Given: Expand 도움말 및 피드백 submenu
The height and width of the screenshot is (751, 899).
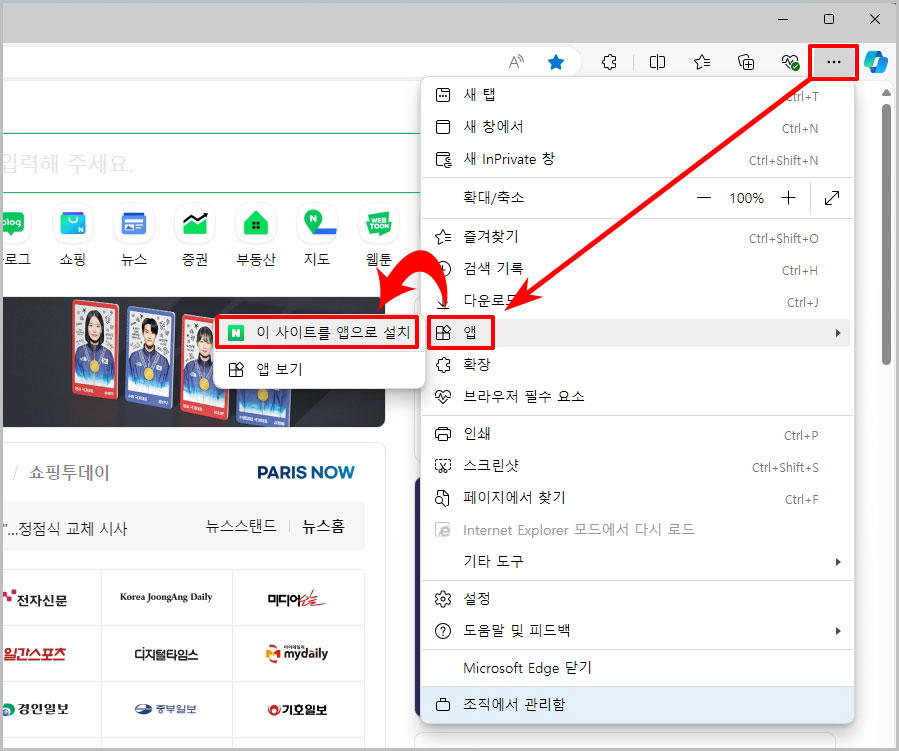Looking at the screenshot, I should click(636, 631).
